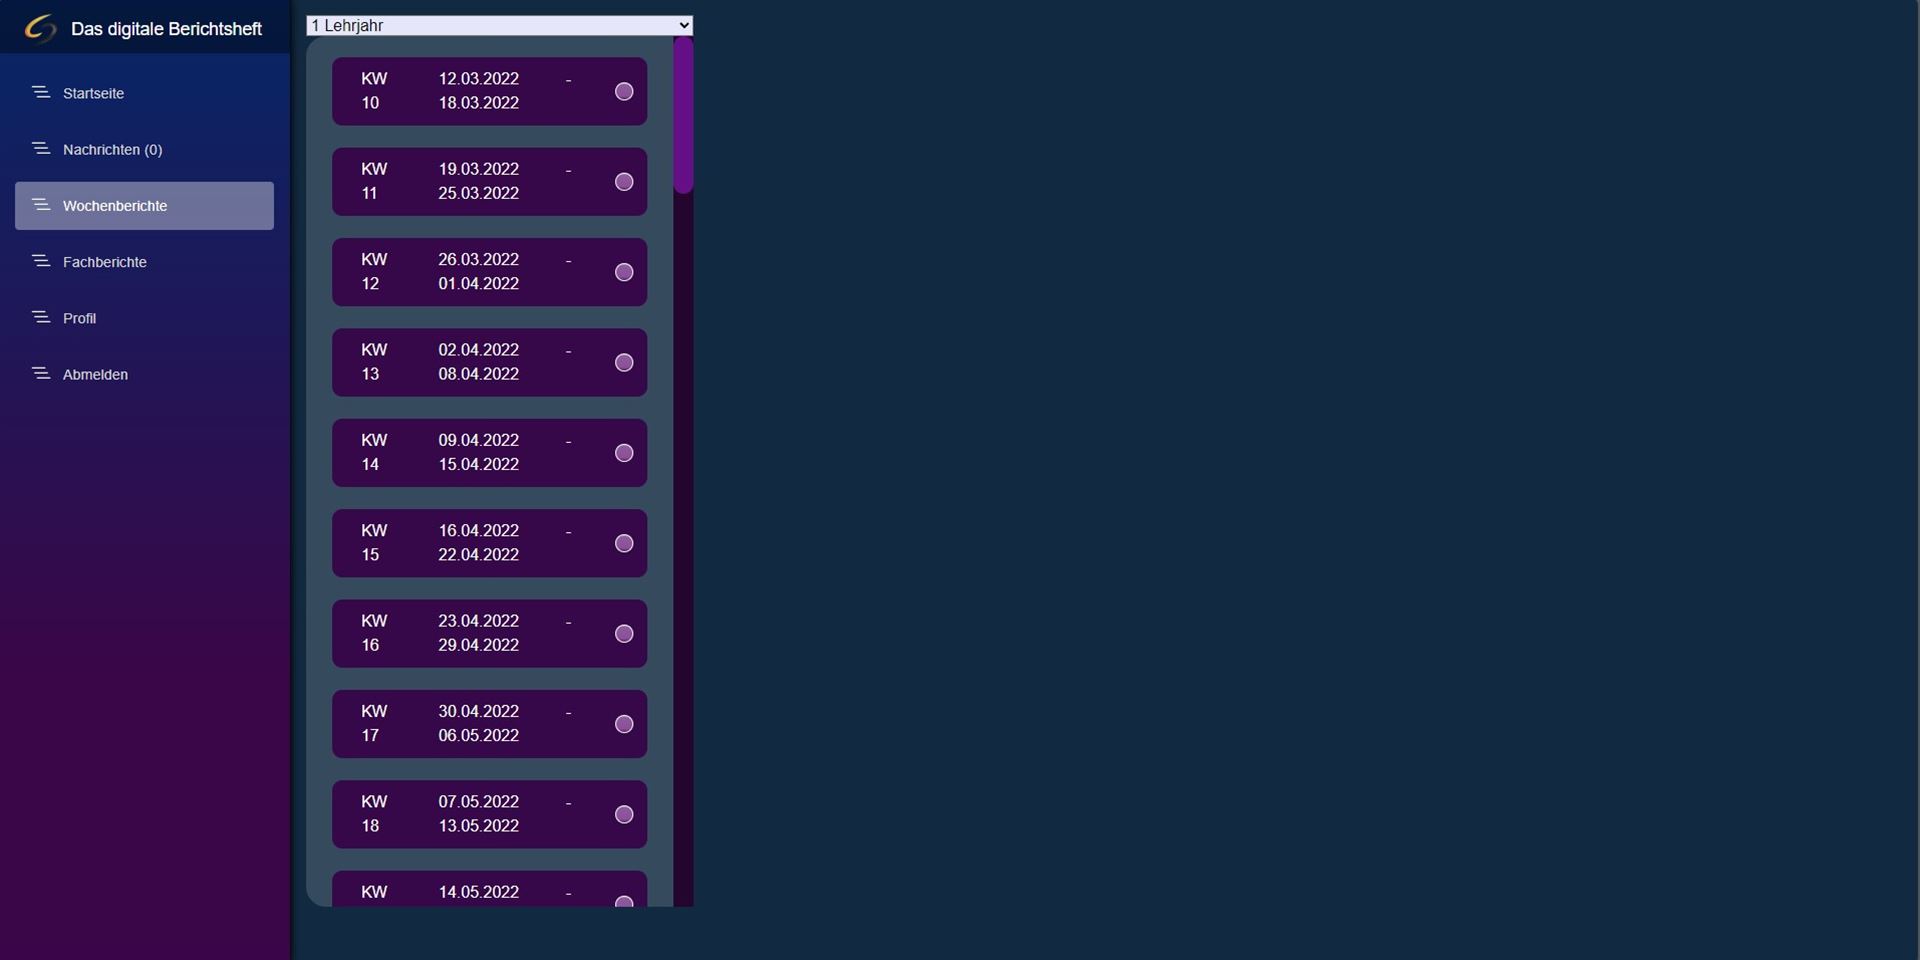Click the date 14.05.2022 in the last card
Viewport: 1920px width, 960px height.
pyautogui.click(x=479, y=892)
